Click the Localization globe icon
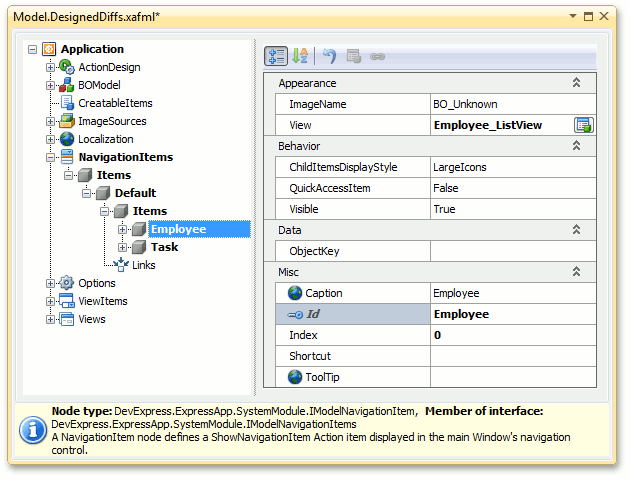 [67, 139]
